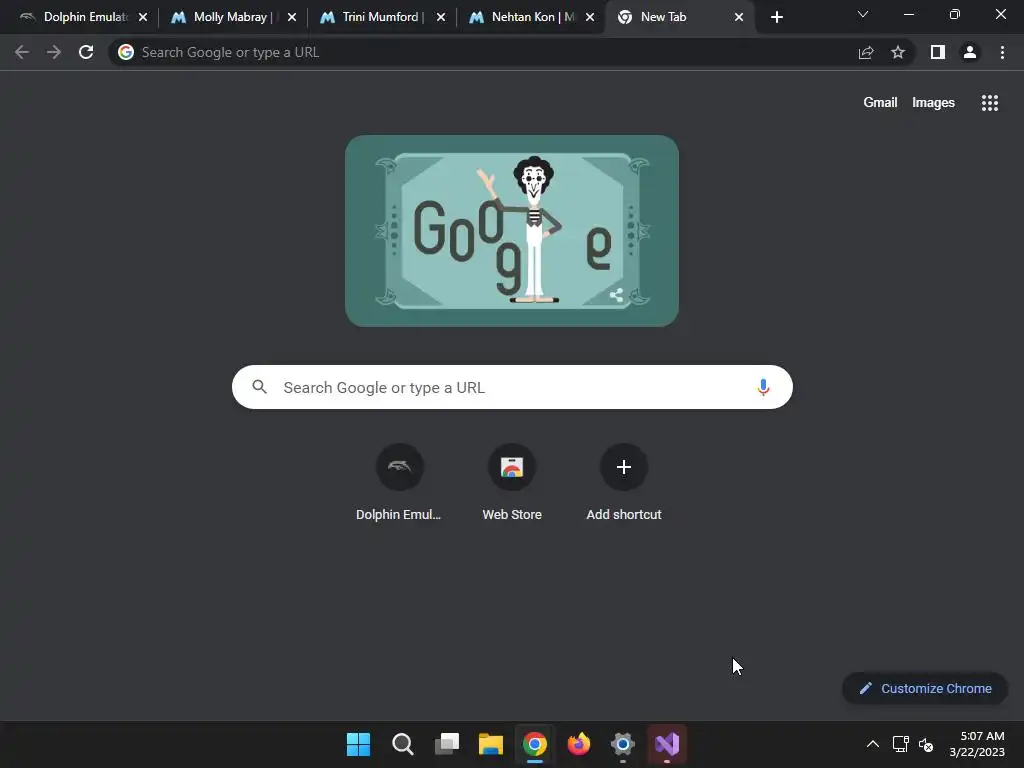The height and width of the screenshot is (768, 1024).
Task: Close the Nehtan Kon tab
Action: click(x=590, y=17)
